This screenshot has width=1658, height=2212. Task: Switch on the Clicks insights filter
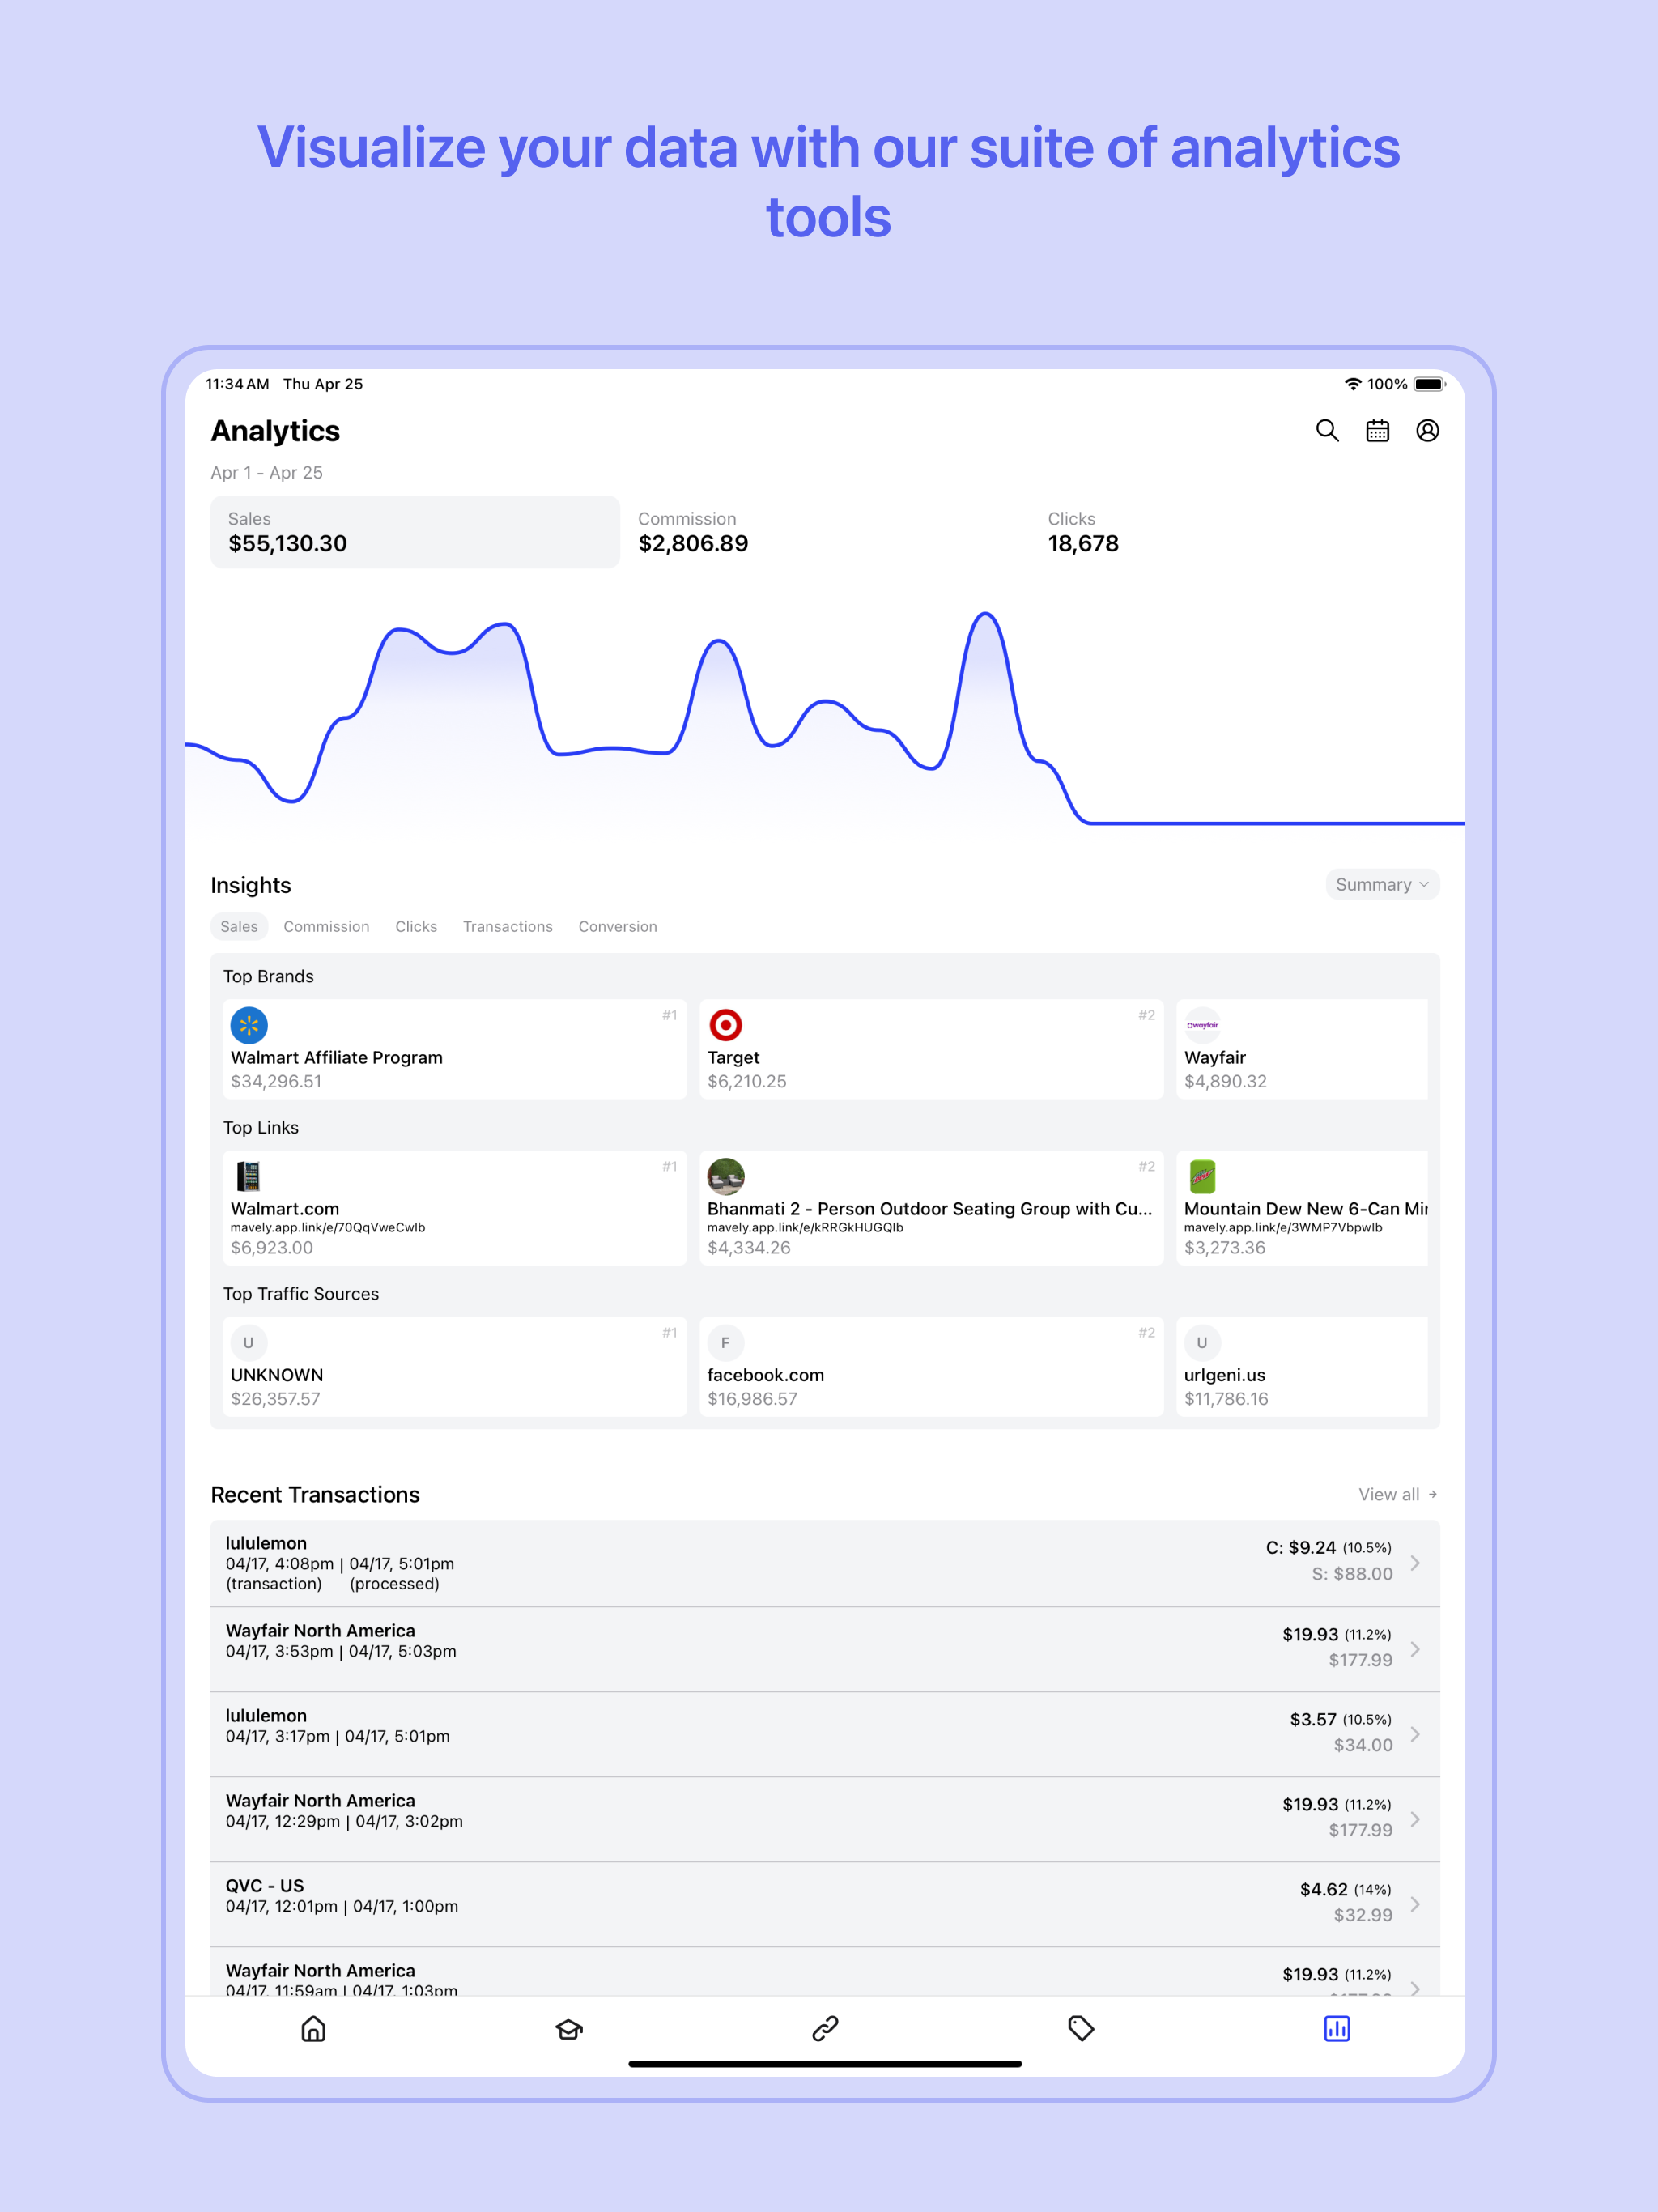(x=416, y=926)
